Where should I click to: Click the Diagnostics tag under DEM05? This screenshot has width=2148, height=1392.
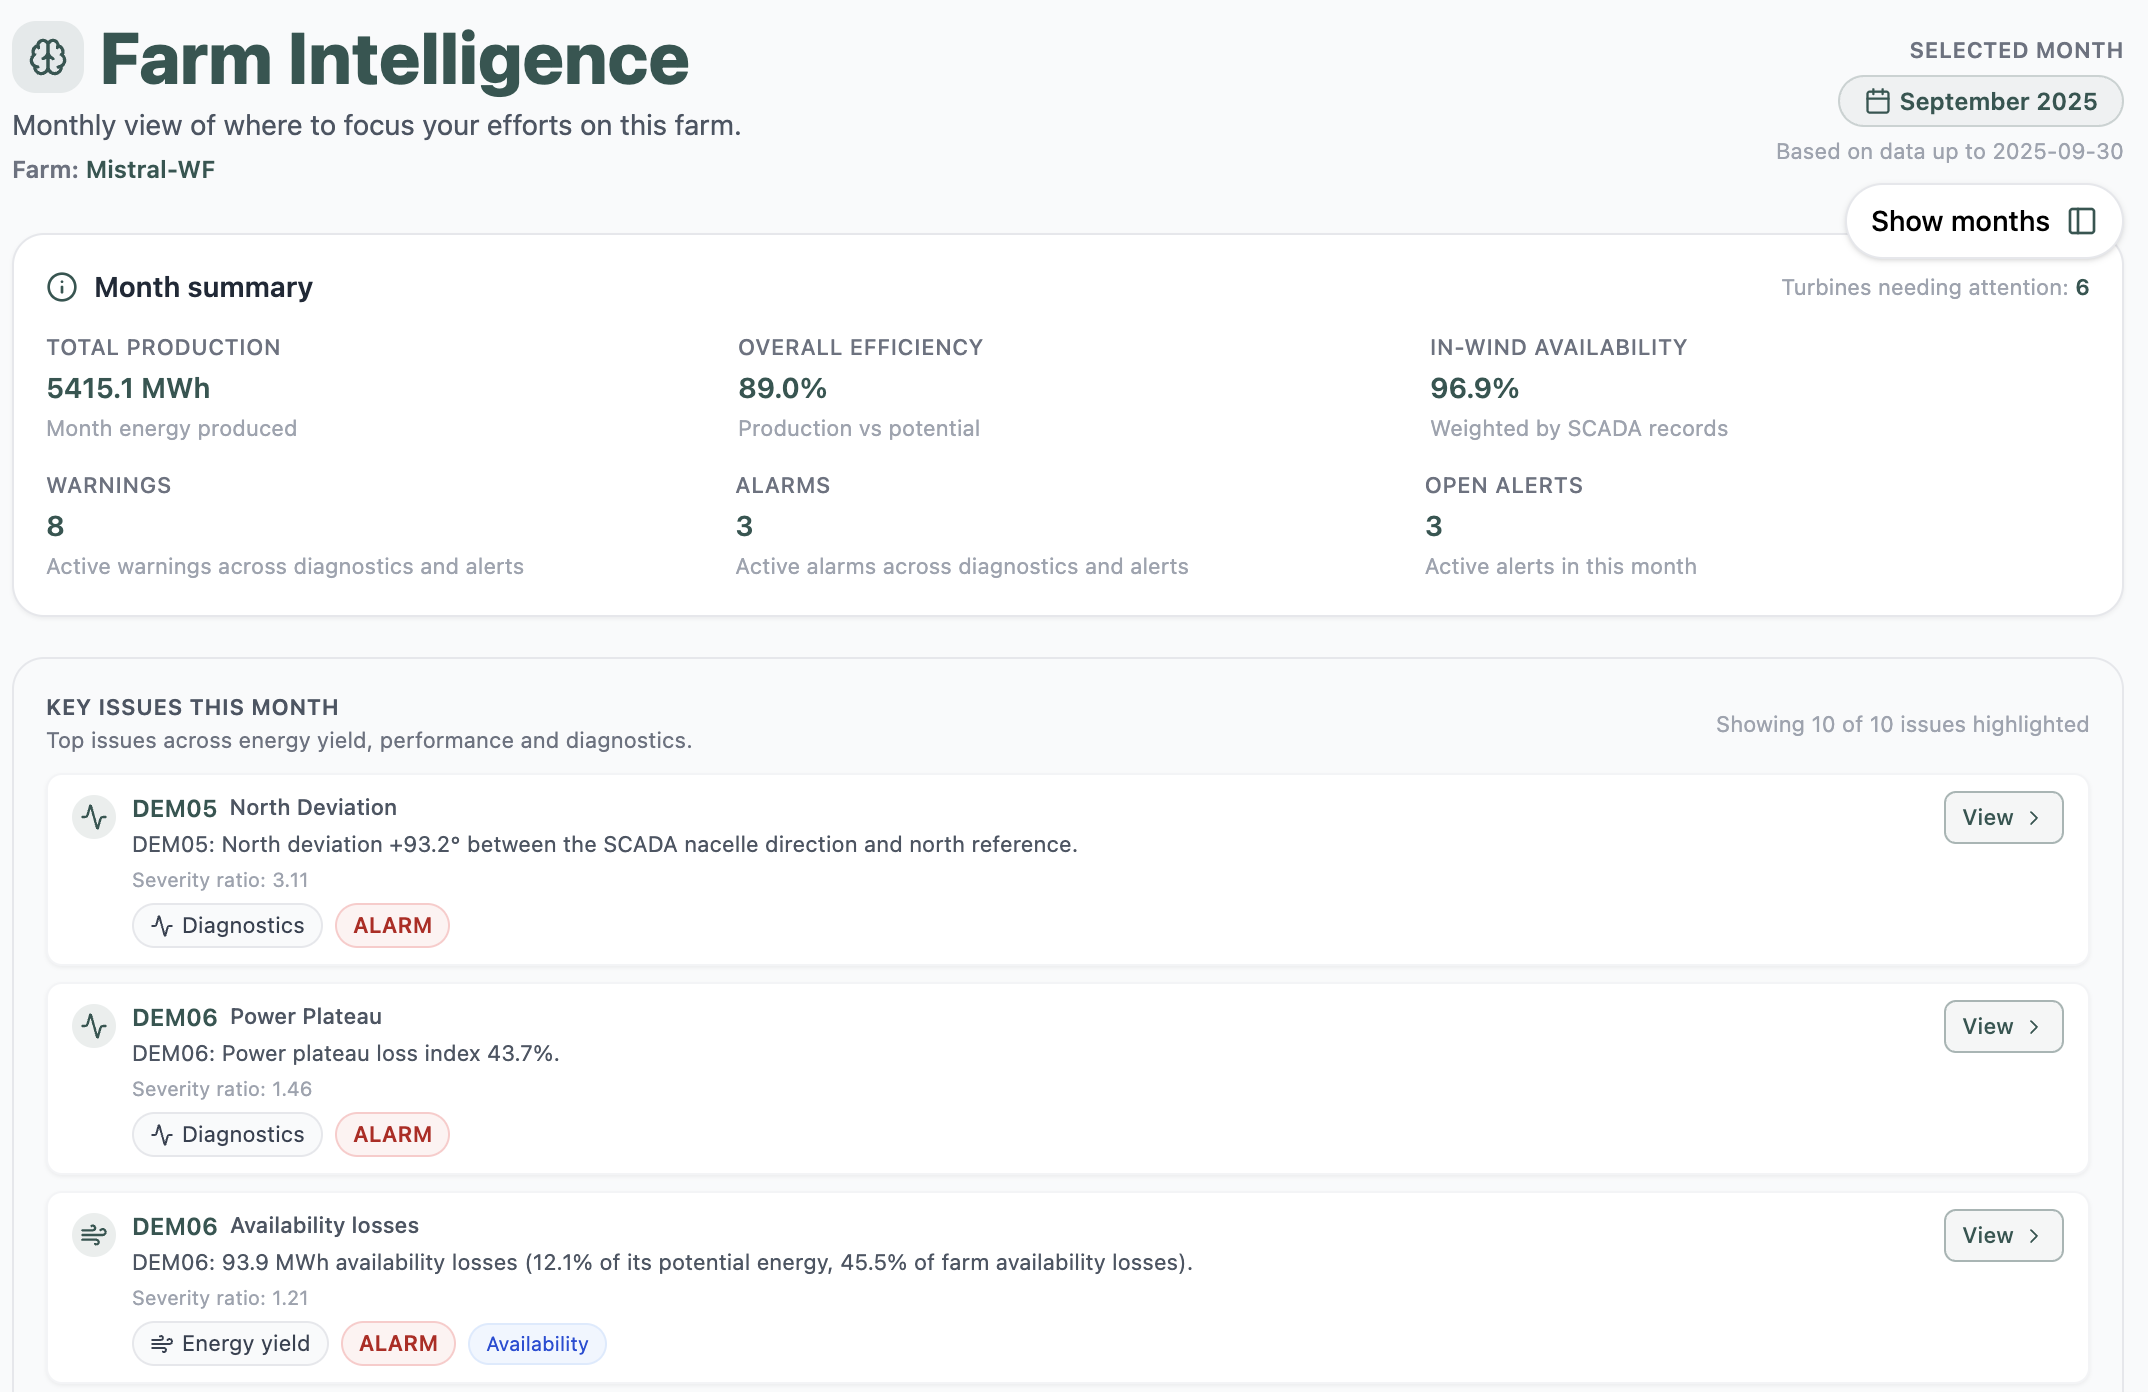coord(227,926)
